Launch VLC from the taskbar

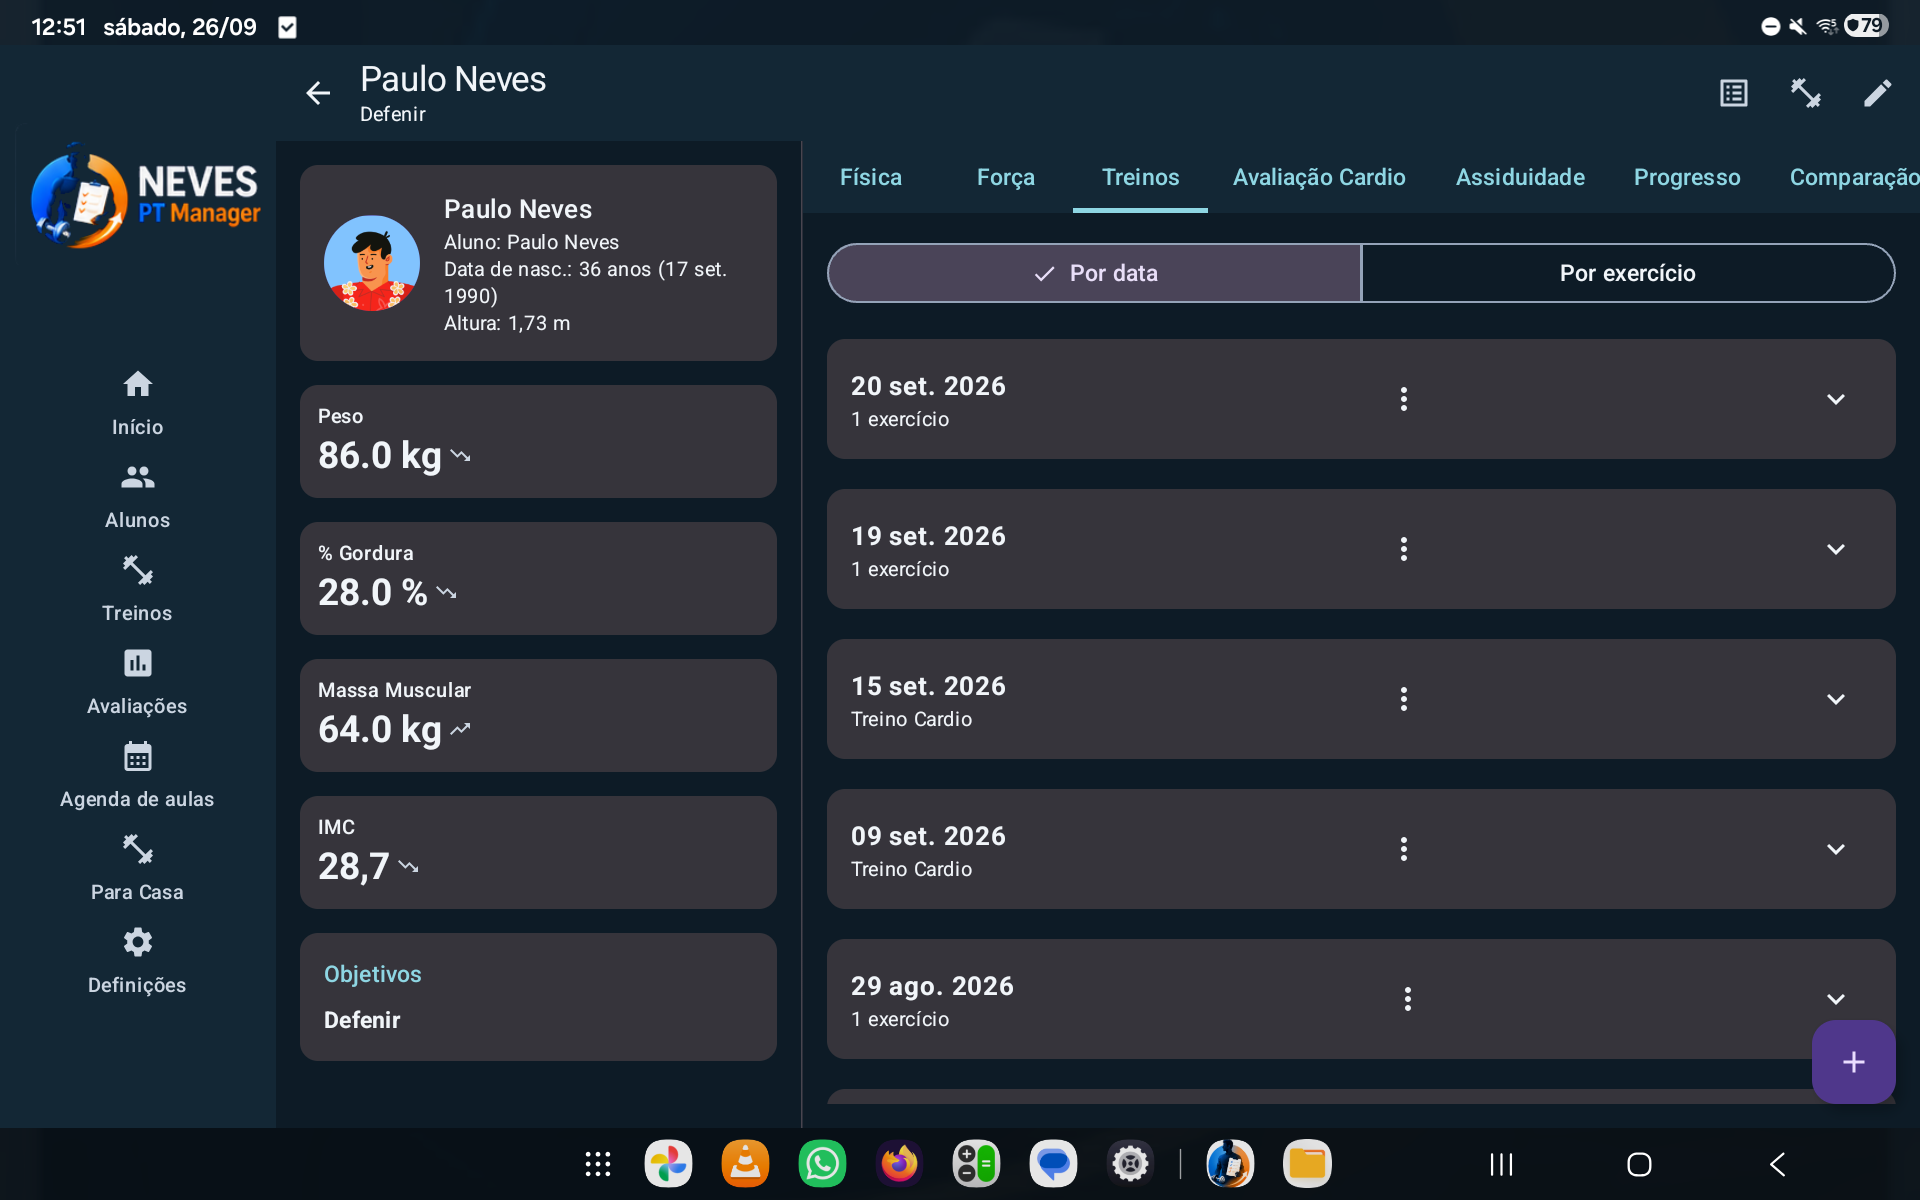[745, 1164]
